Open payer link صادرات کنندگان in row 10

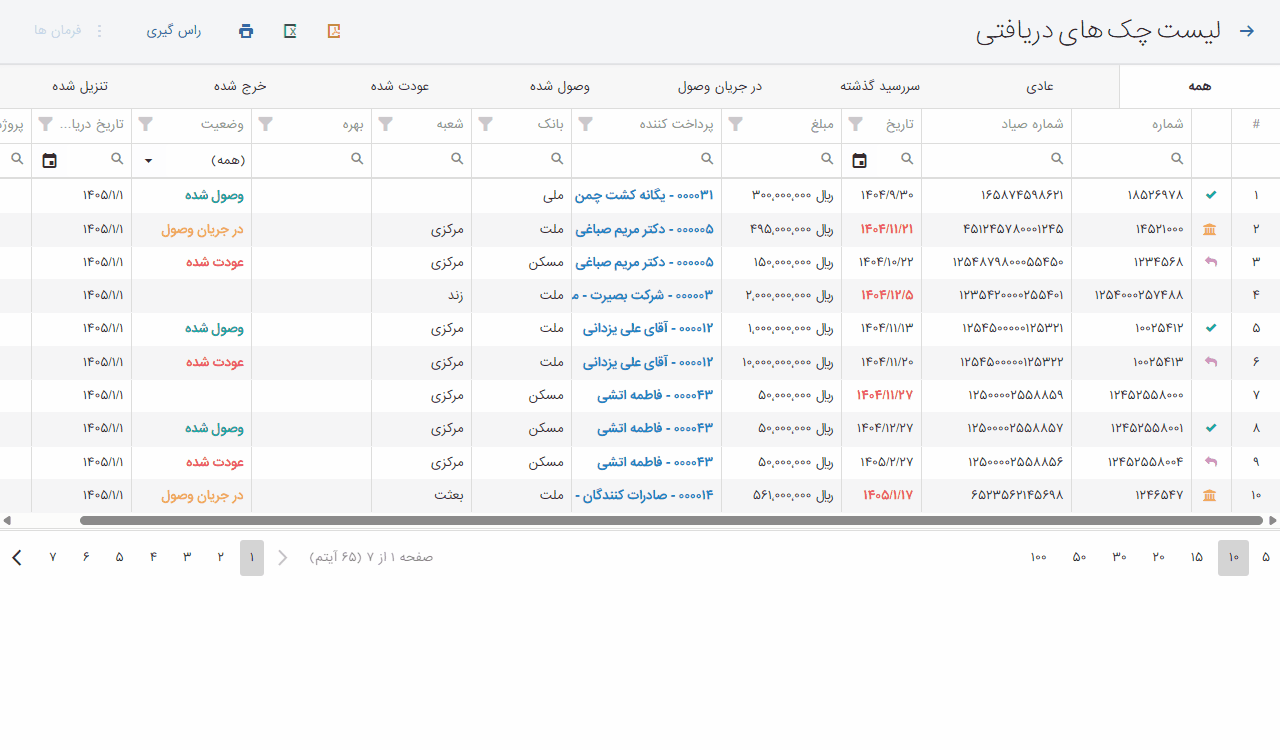click(644, 495)
